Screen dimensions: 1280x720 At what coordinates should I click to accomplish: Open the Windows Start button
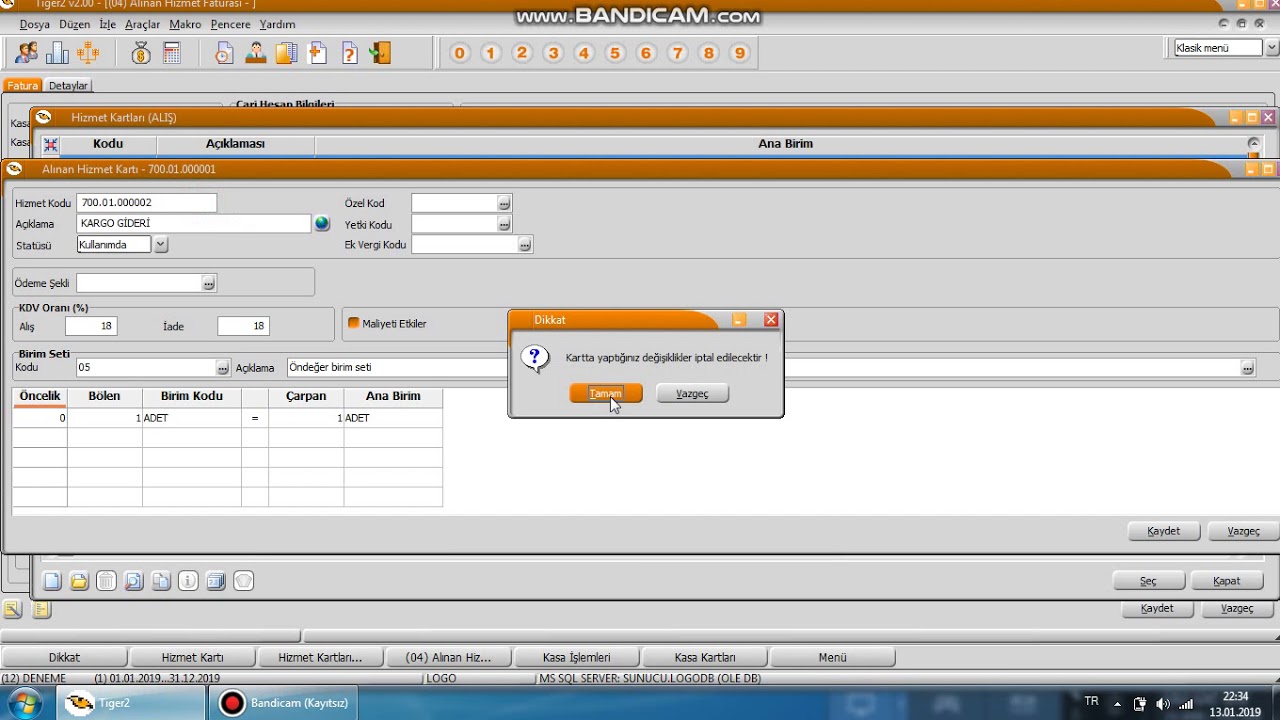(x=23, y=703)
